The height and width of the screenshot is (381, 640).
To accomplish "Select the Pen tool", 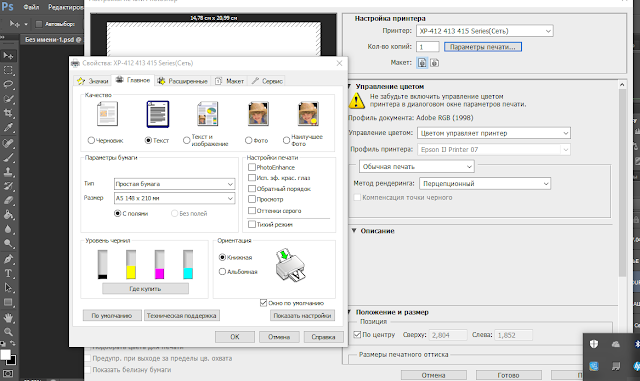I will pyautogui.click(x=8, y=259).
